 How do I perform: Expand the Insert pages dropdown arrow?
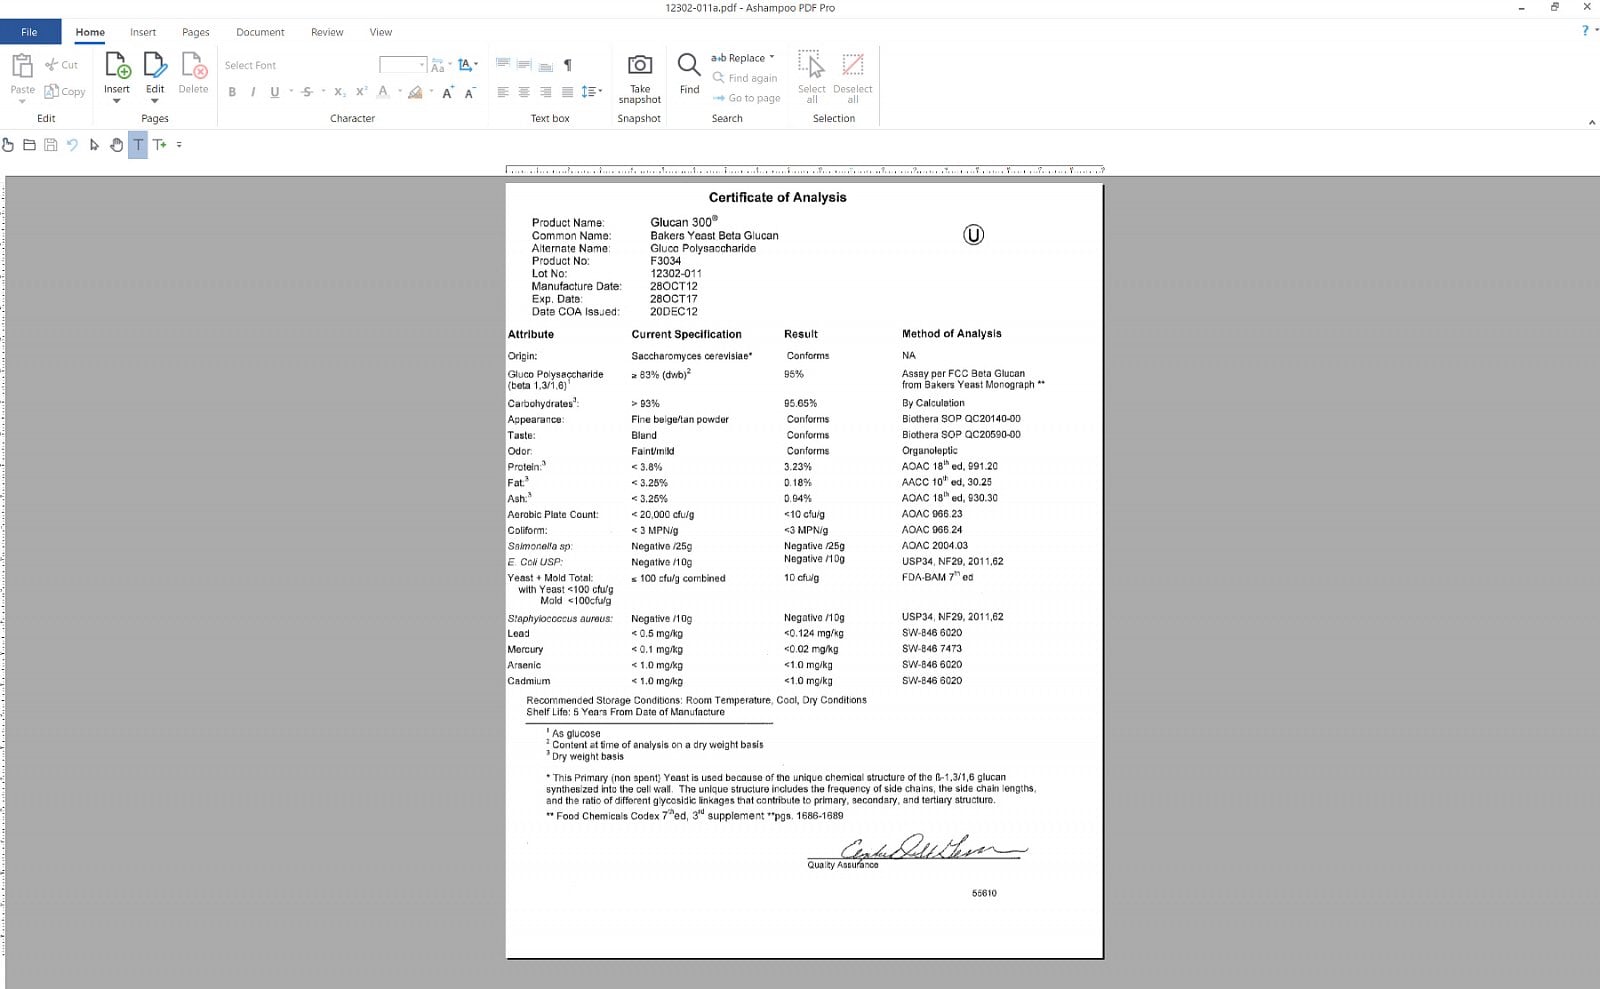[117, 101]
